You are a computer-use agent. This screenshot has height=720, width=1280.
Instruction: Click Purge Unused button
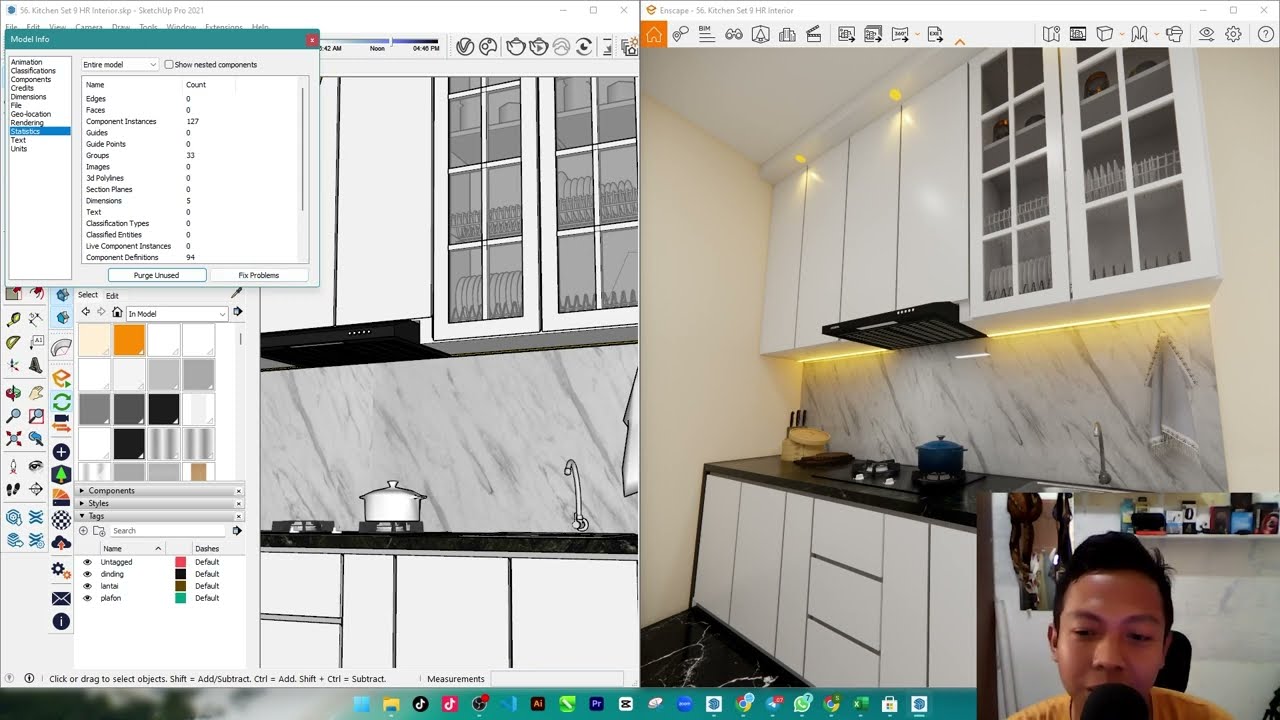tap(157, 275)
